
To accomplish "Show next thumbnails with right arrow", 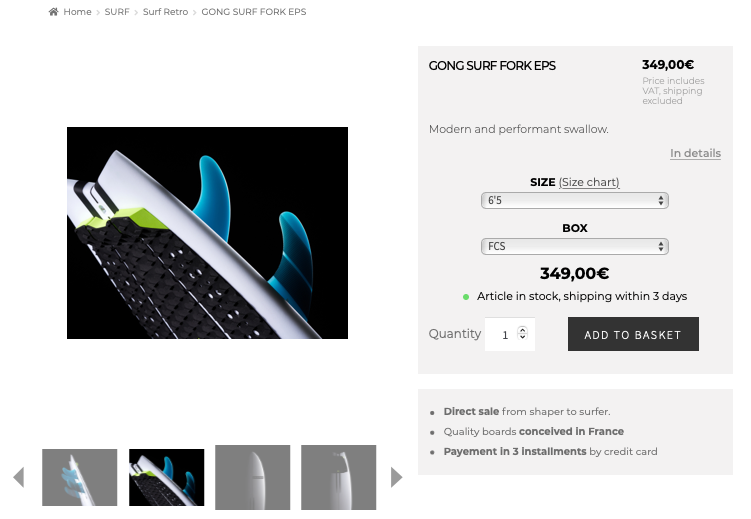I will [x=396, y=477].
